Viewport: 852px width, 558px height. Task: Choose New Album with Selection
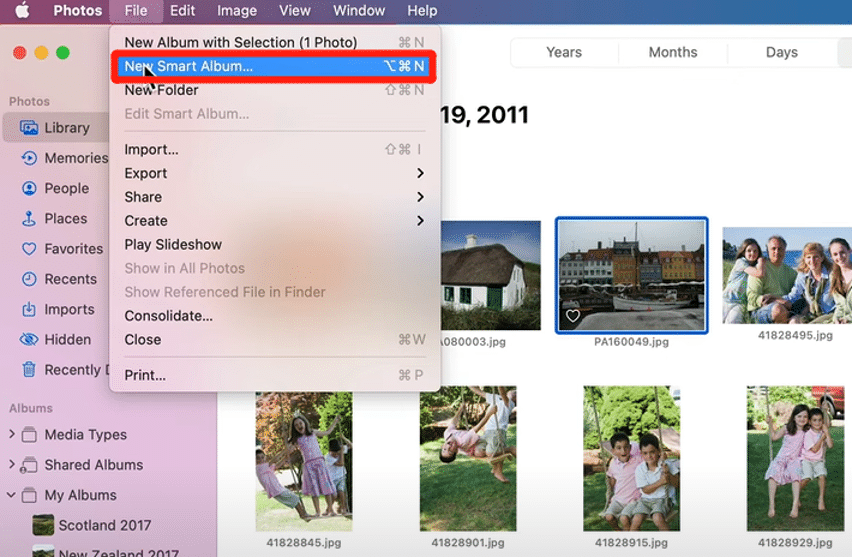tap(274, 42)
